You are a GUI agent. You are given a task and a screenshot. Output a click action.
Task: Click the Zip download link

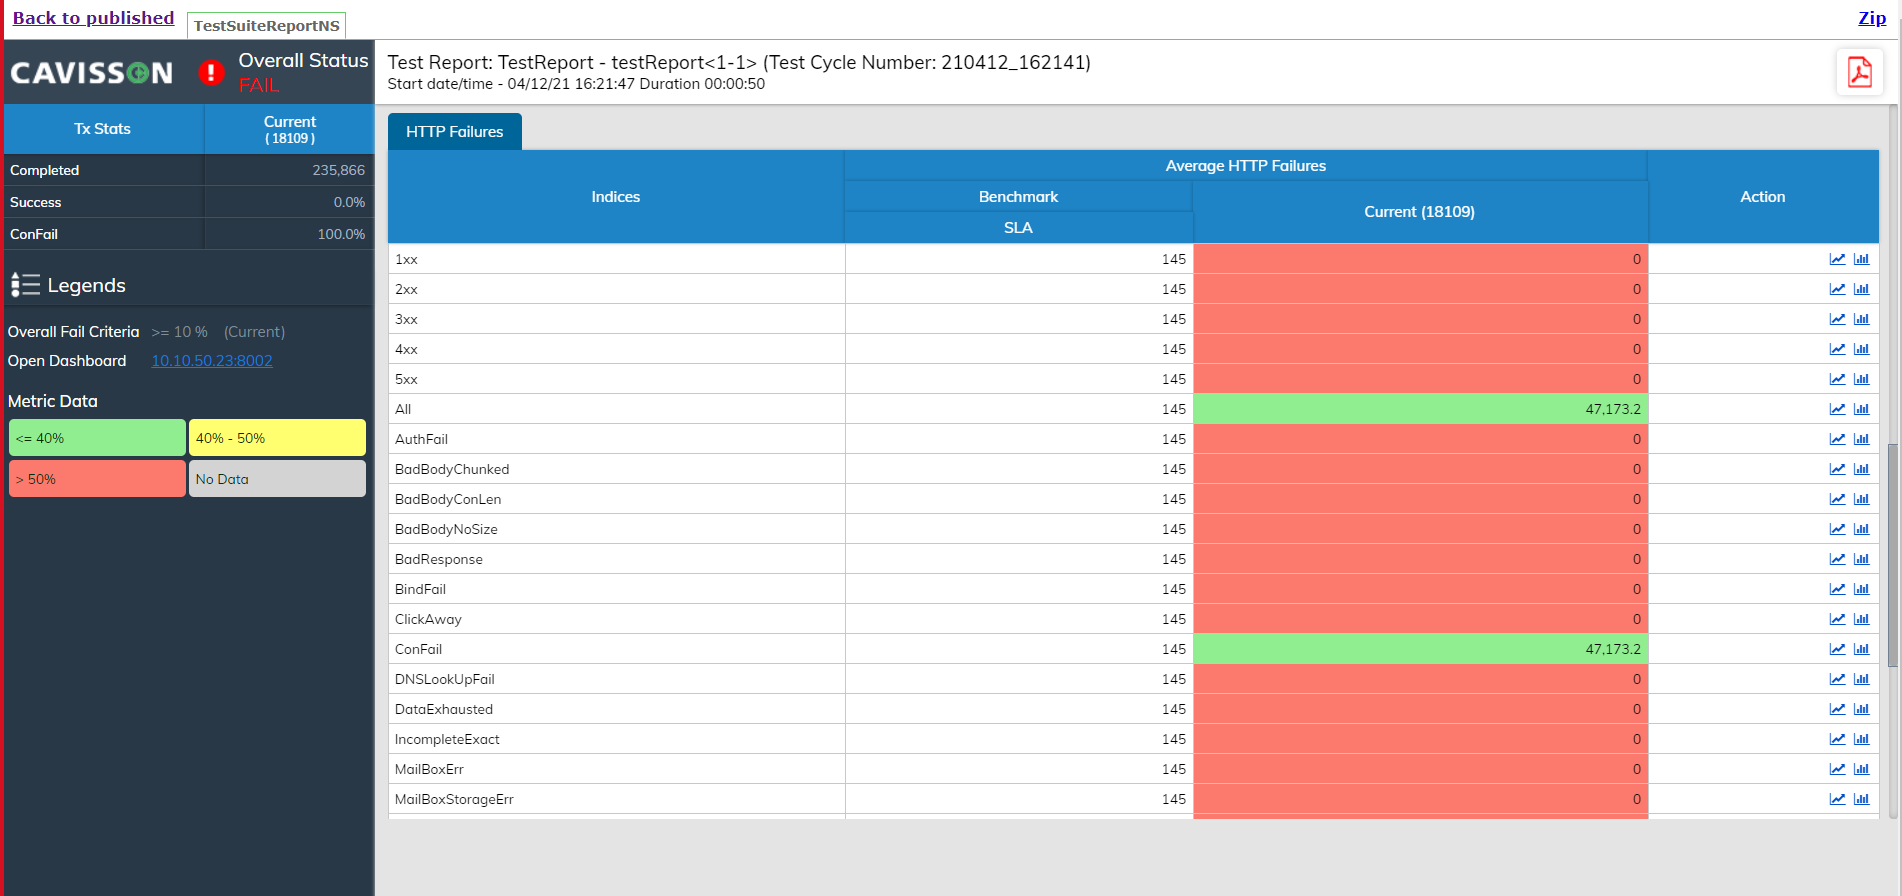tap(1872, 18)
